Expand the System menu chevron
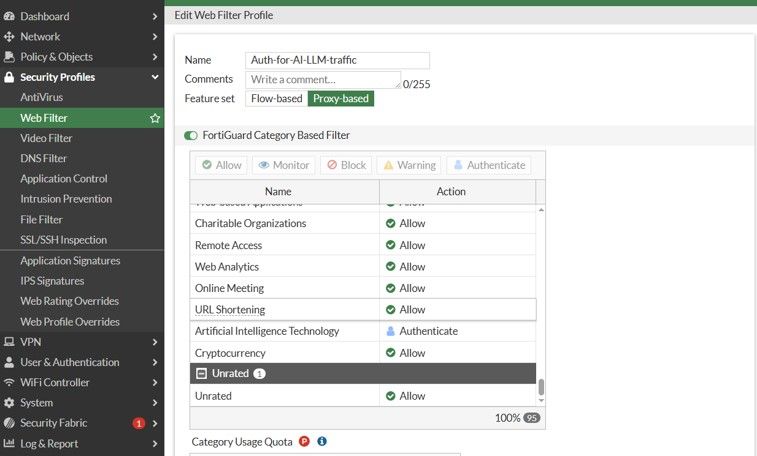This screenshot has height=456, width=757. [154, 402]
